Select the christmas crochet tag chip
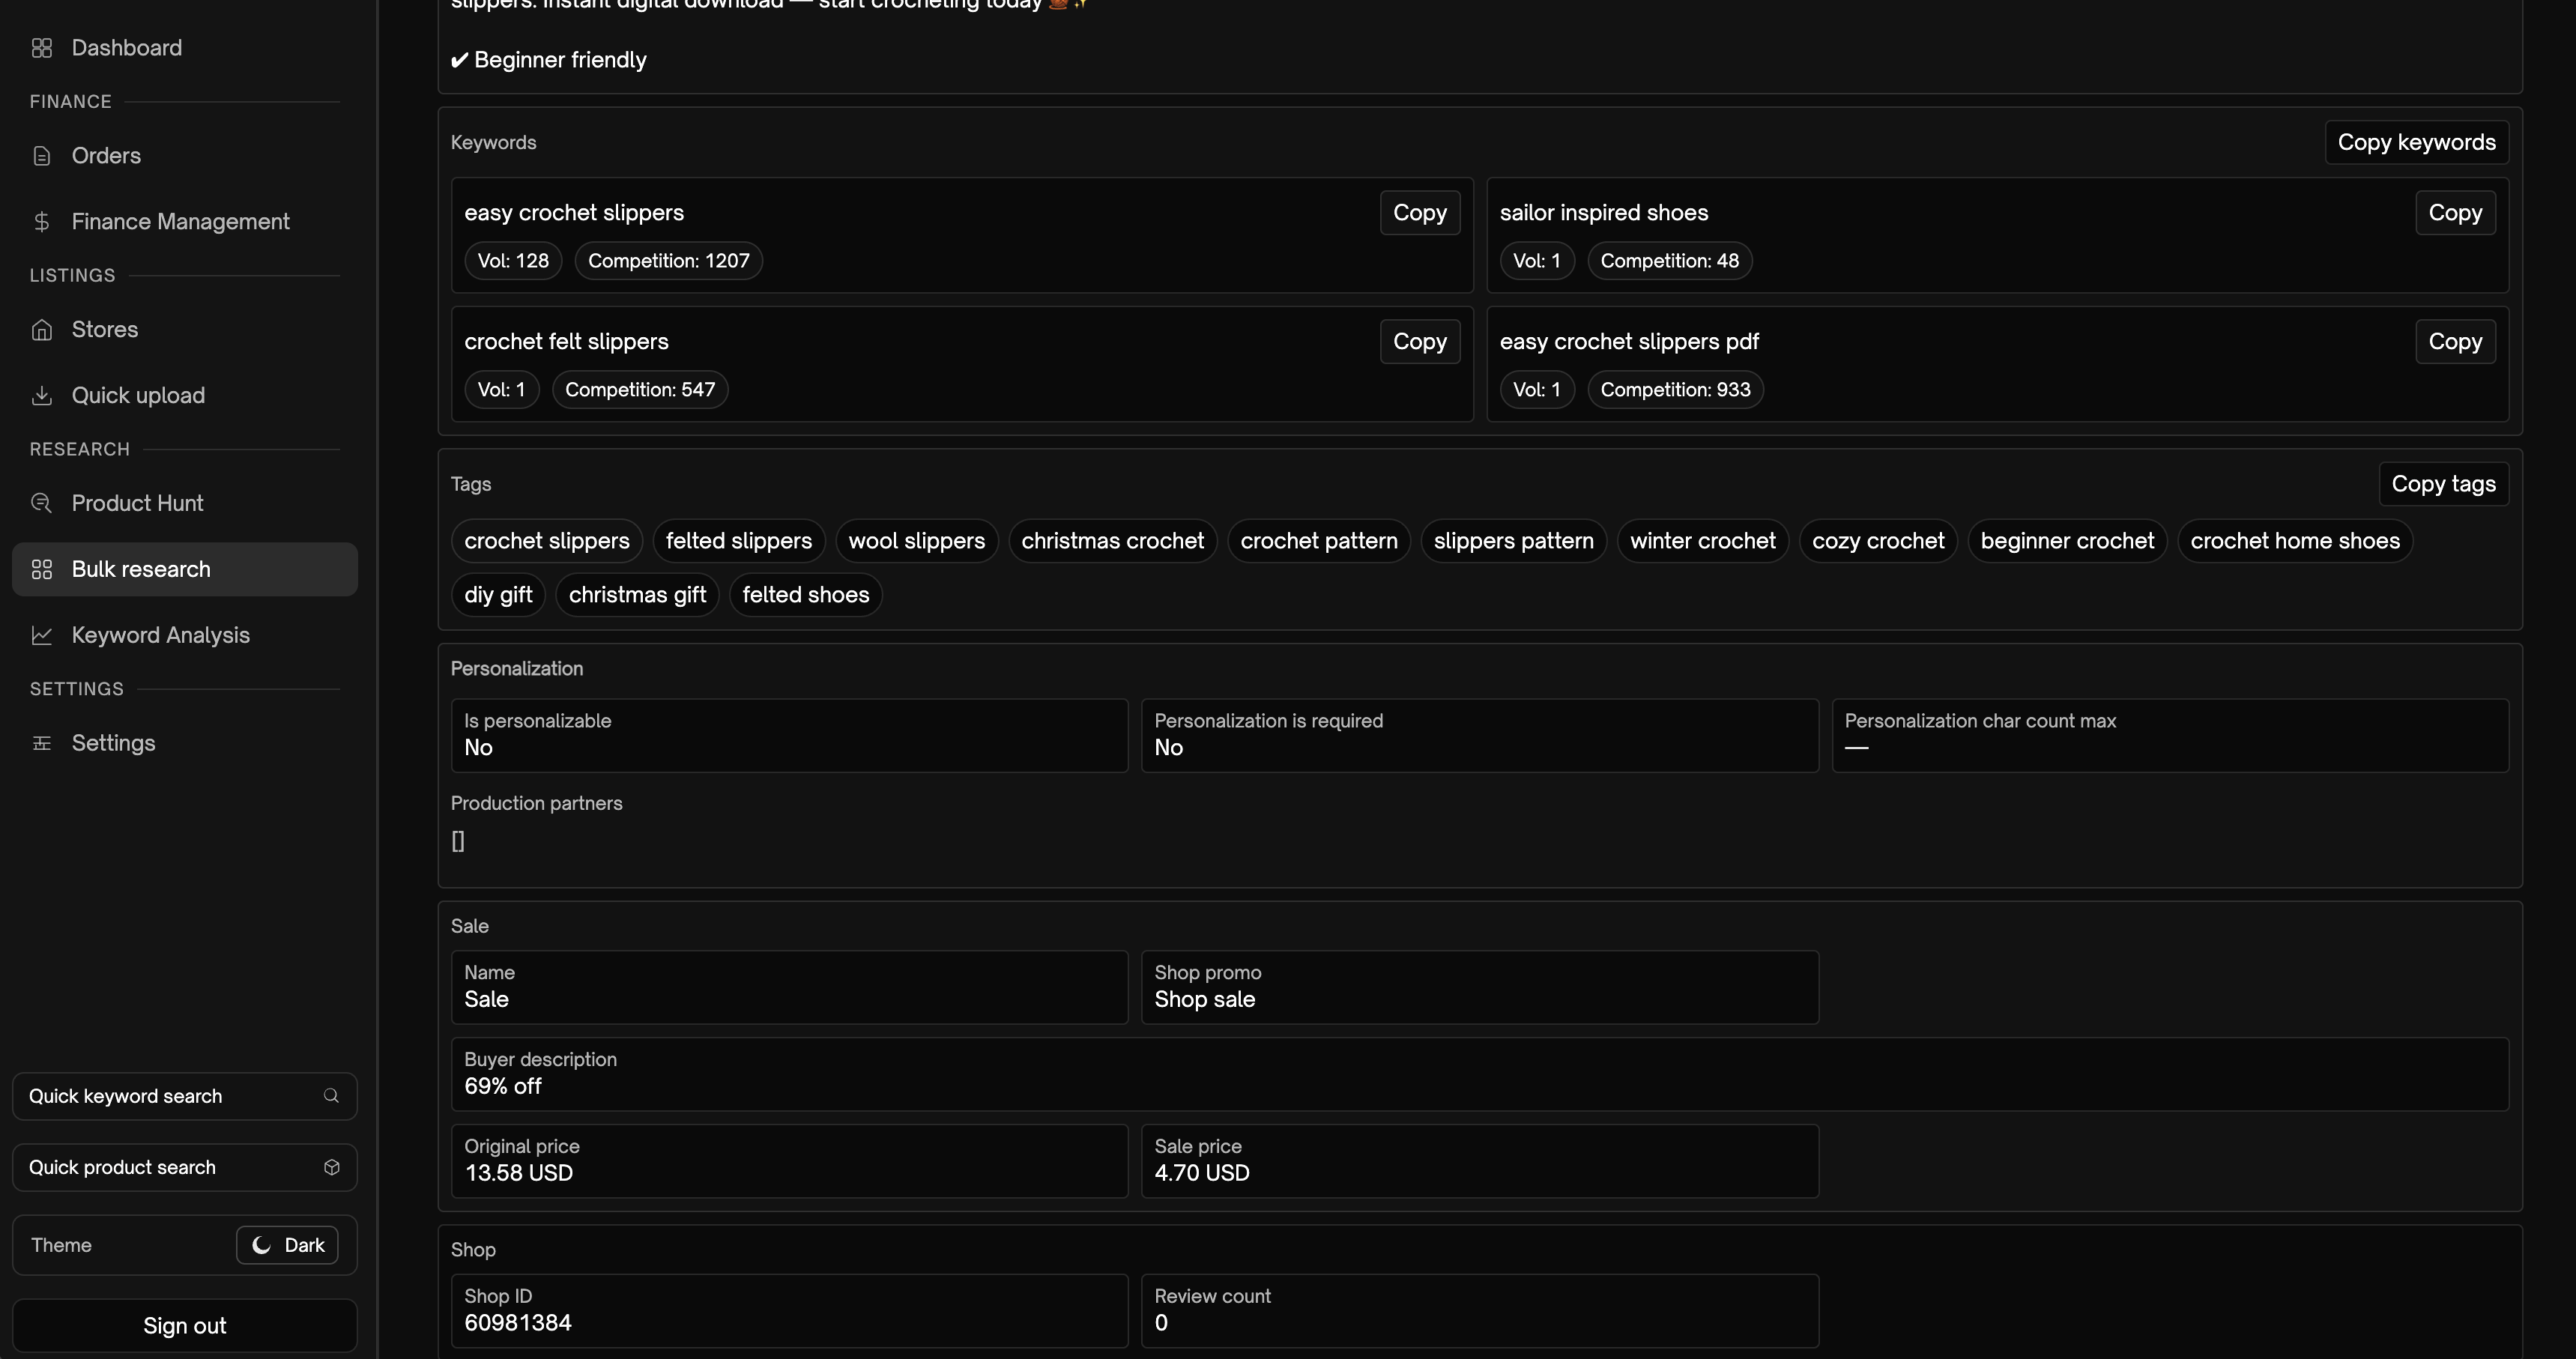Image resolution: width=2576 pixels, height=1359 pixels. pyautogui.click(x=1113, y=540)
